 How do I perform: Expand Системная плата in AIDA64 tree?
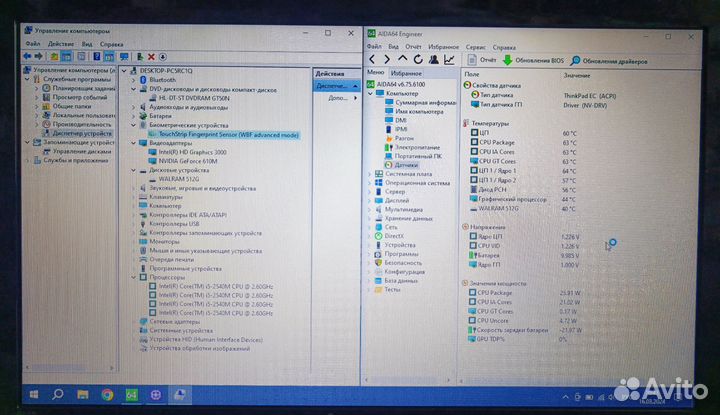tap(370, 174)
